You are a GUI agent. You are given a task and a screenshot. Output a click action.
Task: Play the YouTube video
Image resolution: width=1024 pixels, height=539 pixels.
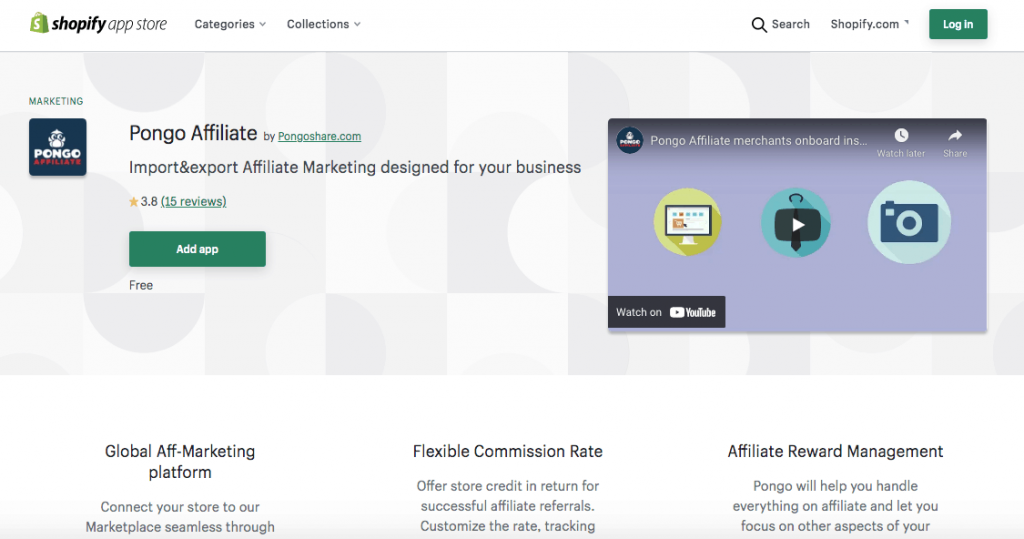(796, 225)
